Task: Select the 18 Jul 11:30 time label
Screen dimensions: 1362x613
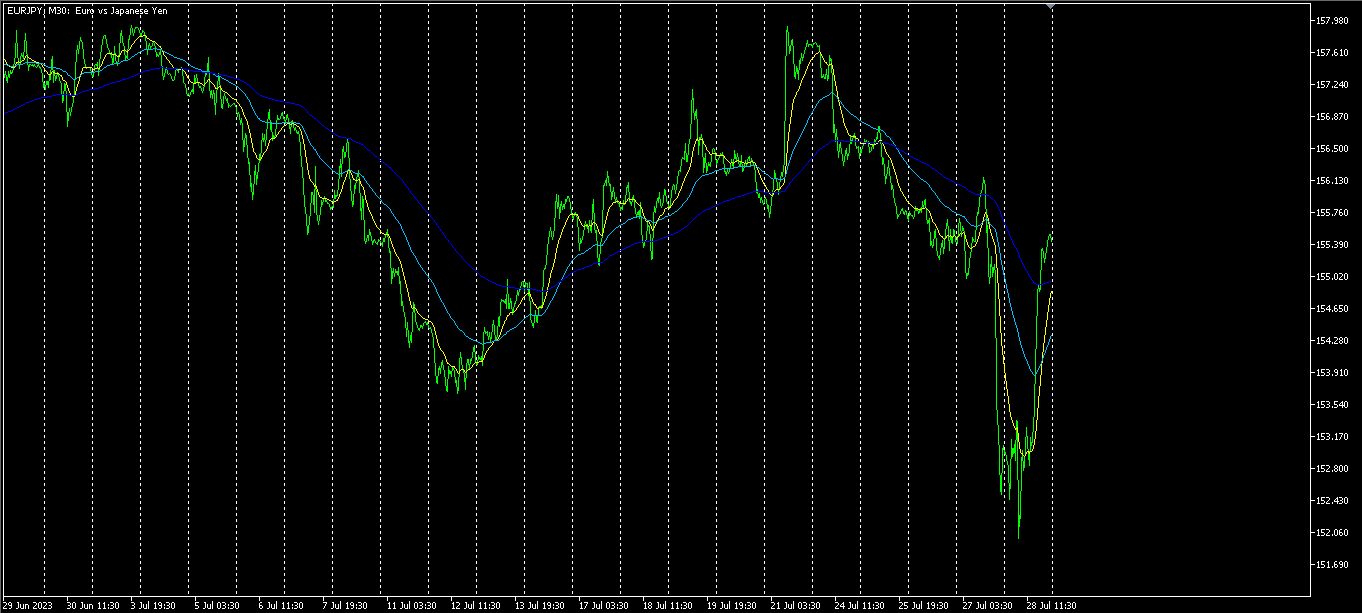Action: [668, 605]
